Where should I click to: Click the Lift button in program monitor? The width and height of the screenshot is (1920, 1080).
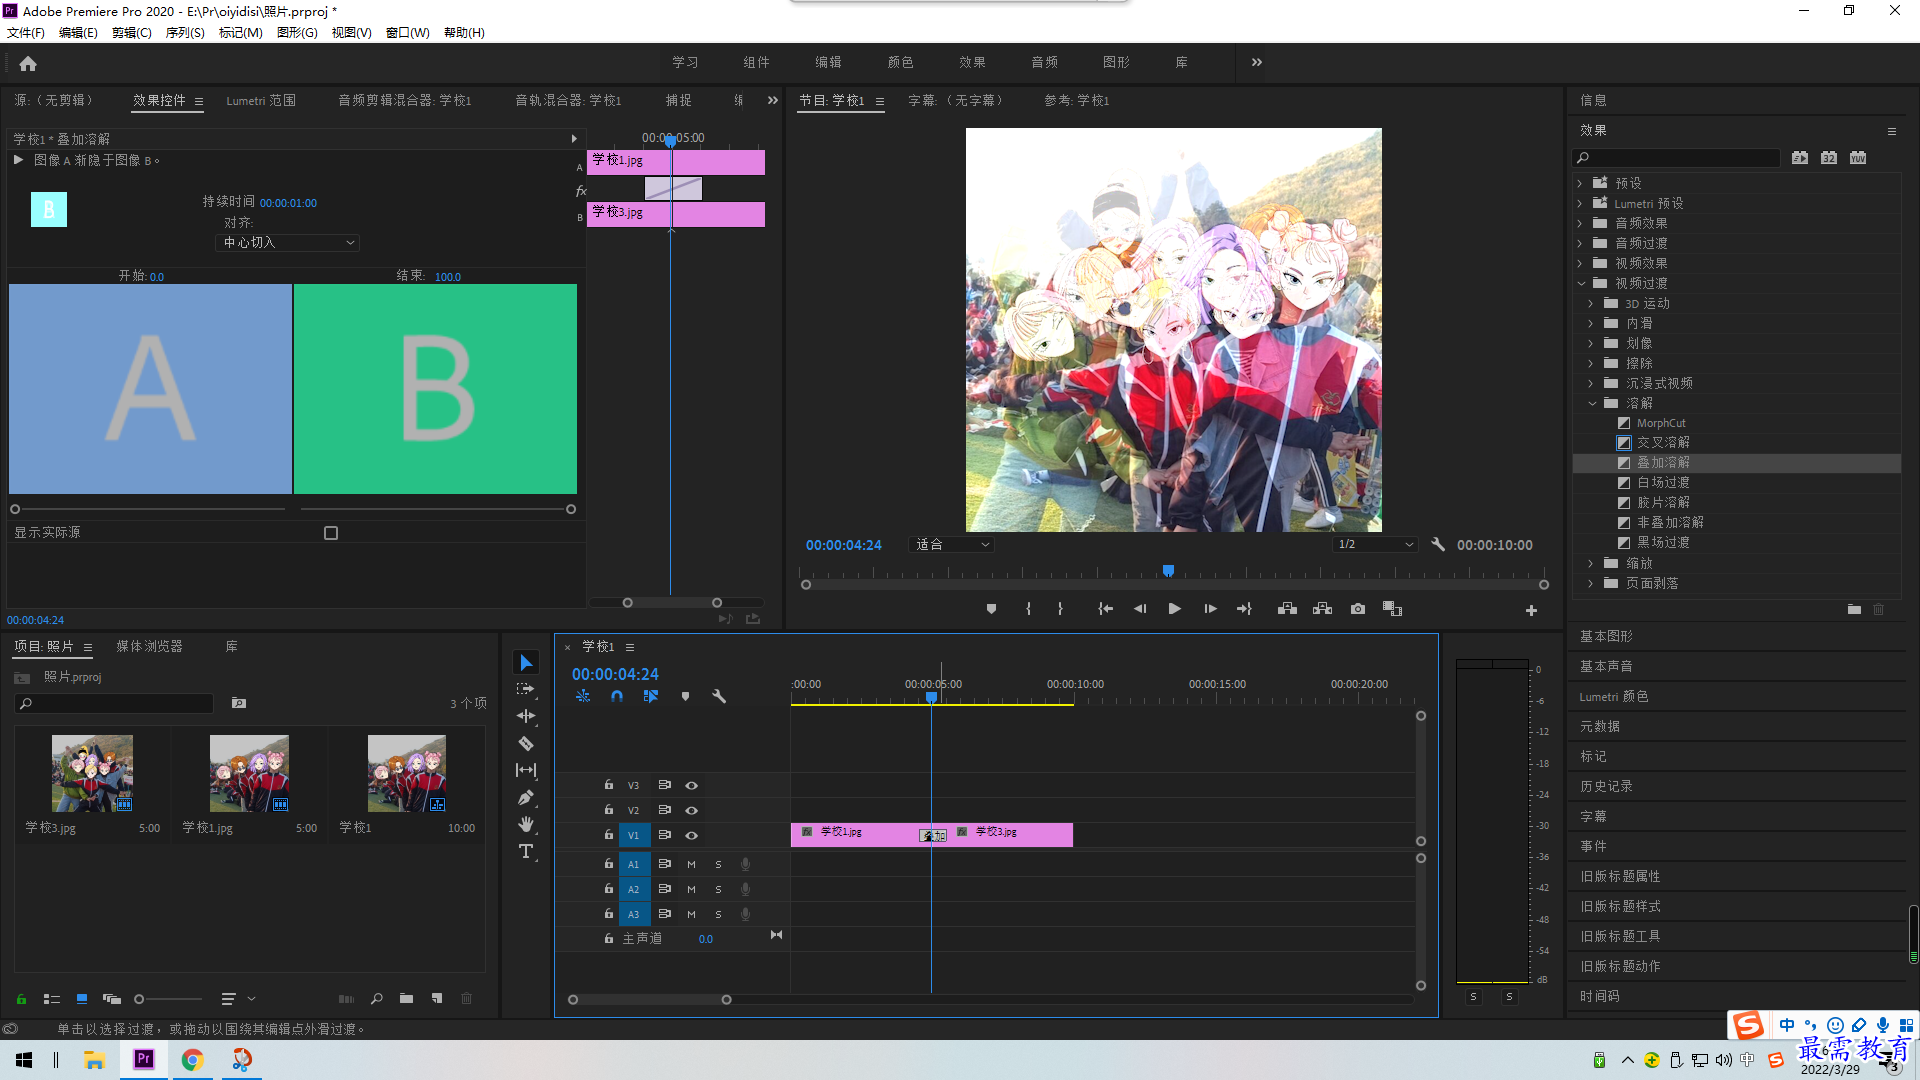coord(1287,609)
